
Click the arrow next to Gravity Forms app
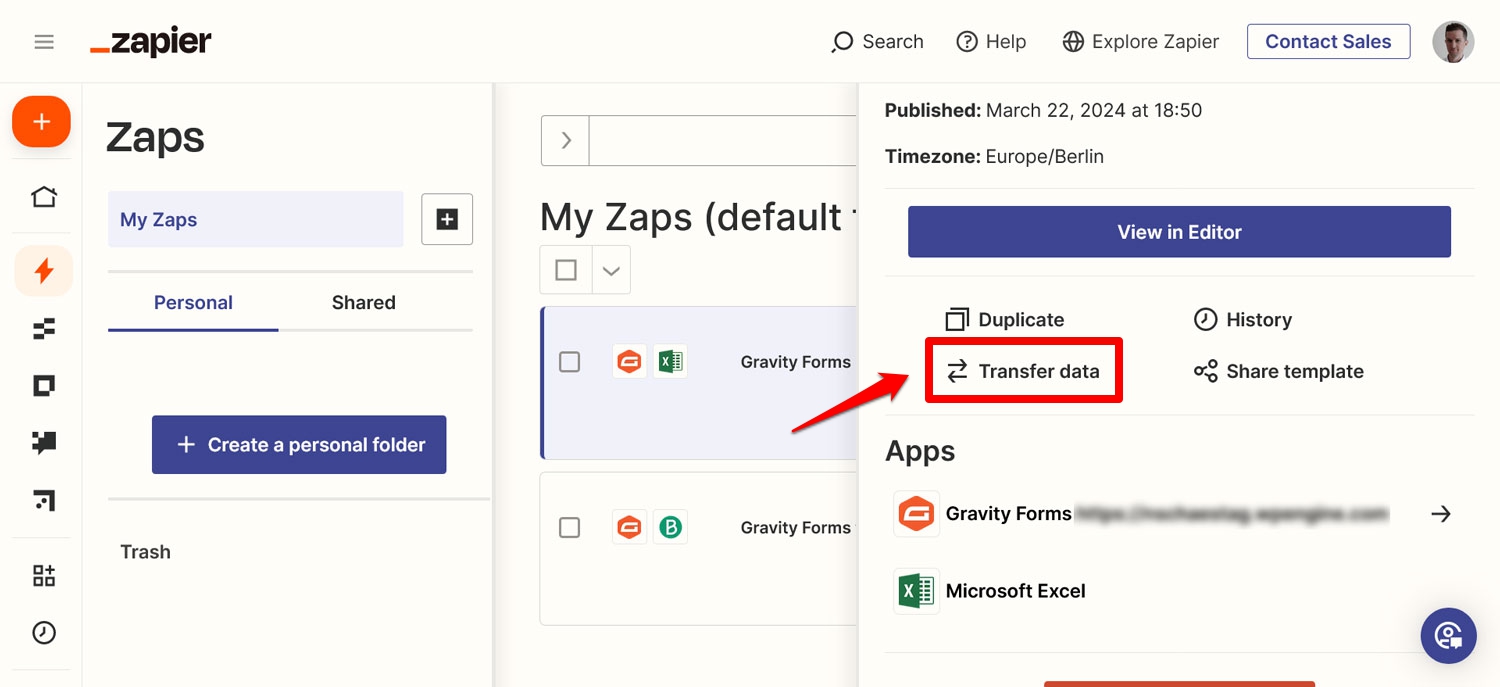pyautogui.click(x=1440, y=514)
